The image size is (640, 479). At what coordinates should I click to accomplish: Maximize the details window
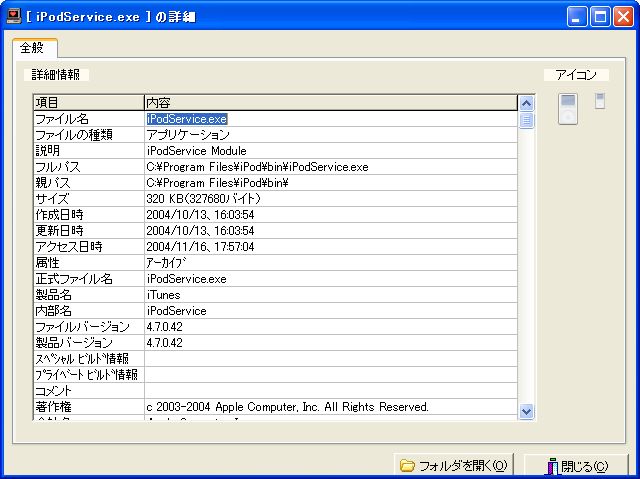(x=600, y=17)
